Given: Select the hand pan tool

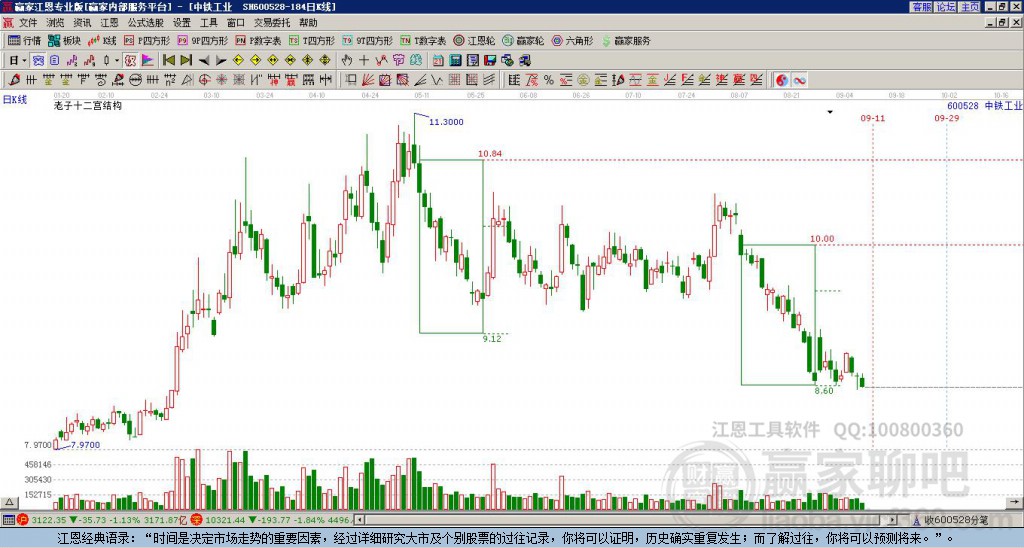Looking at the screenshot, I should pyautogui.click(x=347, y=61).
